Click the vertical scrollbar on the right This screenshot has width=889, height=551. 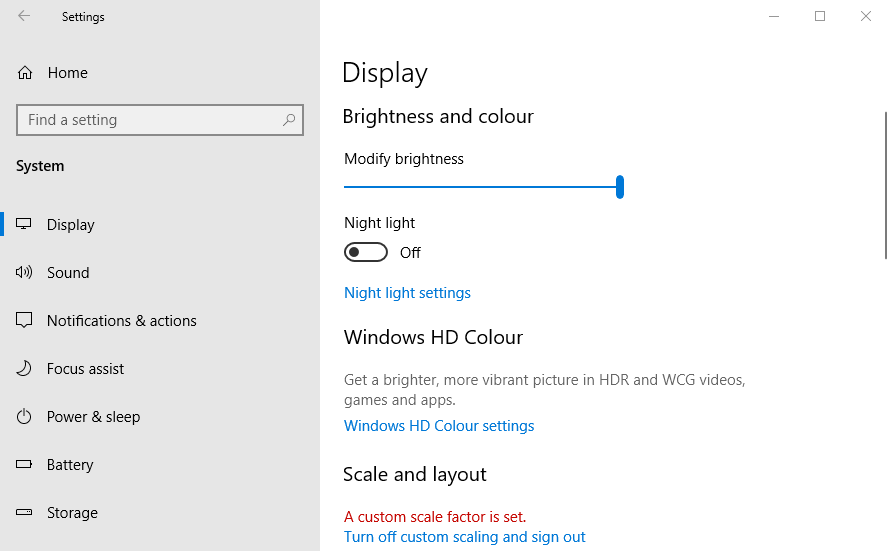pyautogui.click(x=885, y=185)
